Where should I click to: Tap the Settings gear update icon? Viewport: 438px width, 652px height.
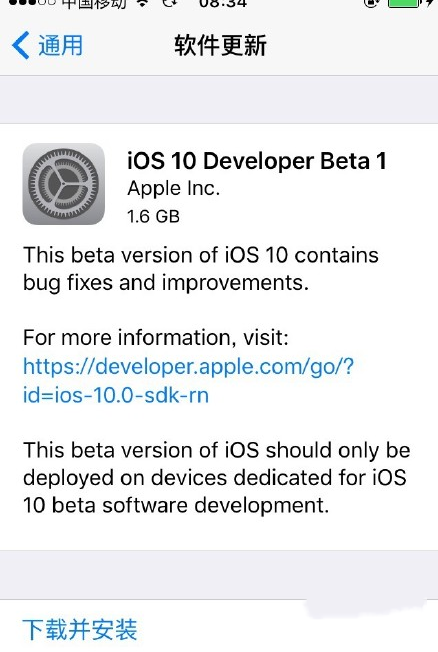[64, 184]
